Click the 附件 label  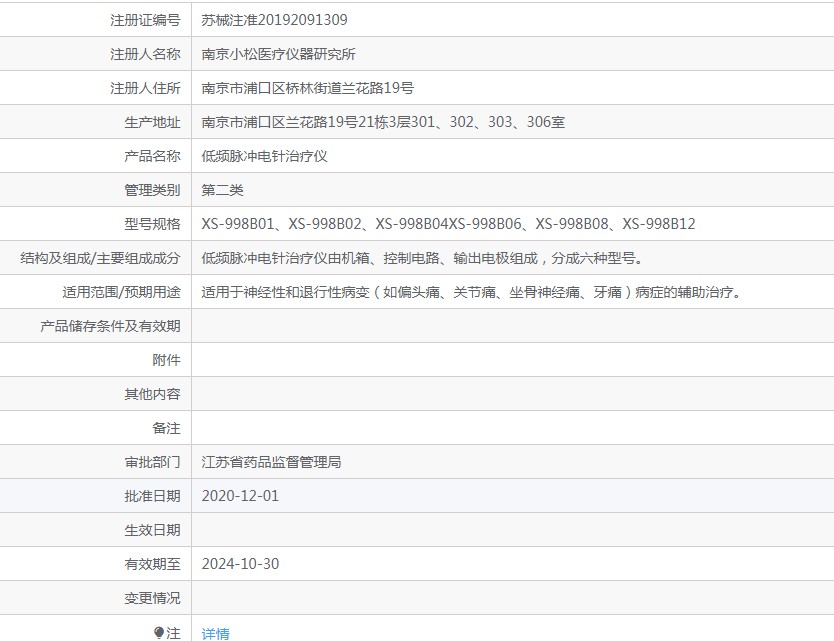pos(166,360)
